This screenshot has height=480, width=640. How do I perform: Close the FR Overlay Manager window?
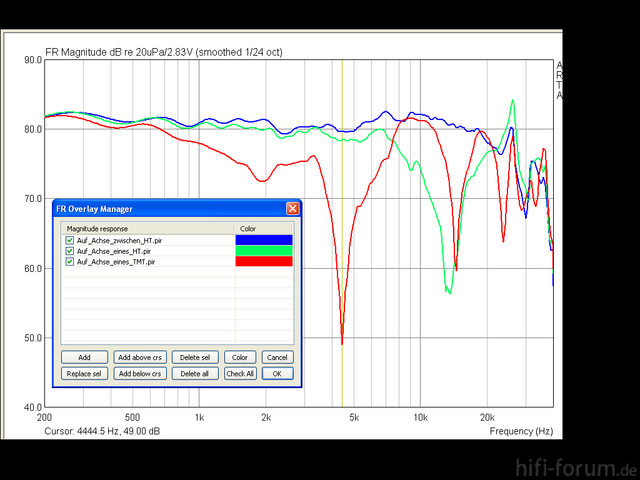pos(292,208)
